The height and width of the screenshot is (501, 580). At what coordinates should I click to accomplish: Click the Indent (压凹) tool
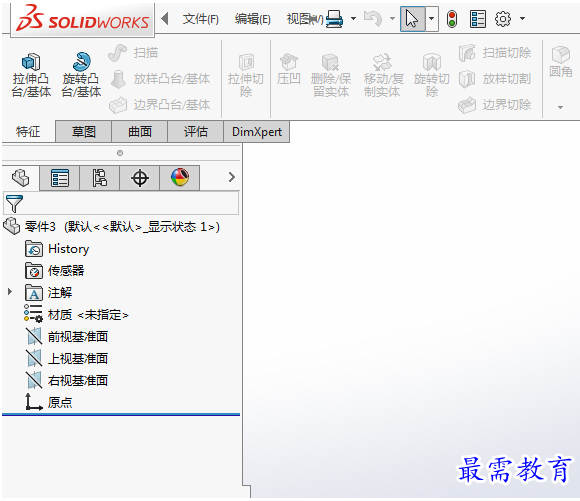pos(289,69)
